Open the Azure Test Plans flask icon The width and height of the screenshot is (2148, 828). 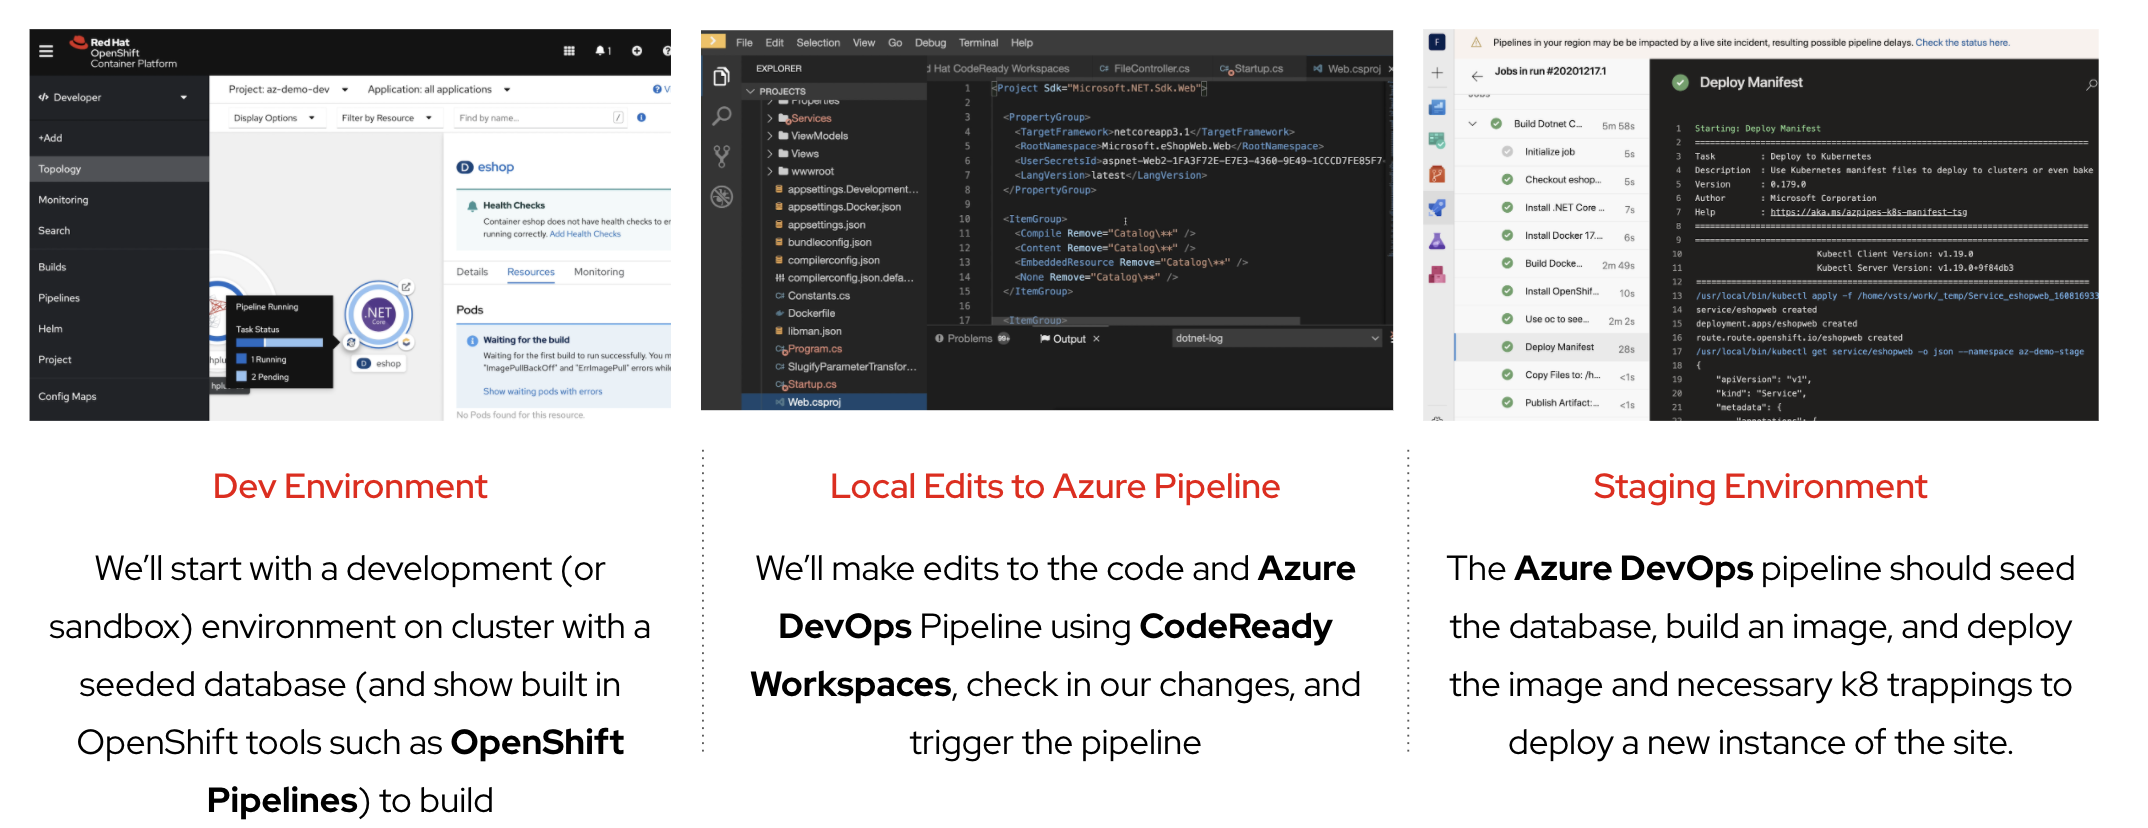(1437, 241)
